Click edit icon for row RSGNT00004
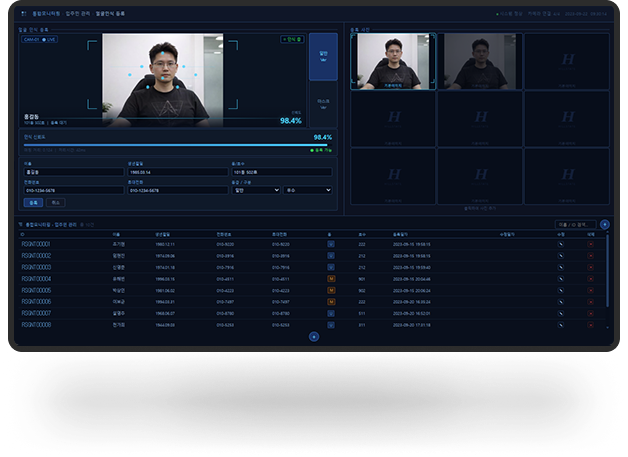 561,278
